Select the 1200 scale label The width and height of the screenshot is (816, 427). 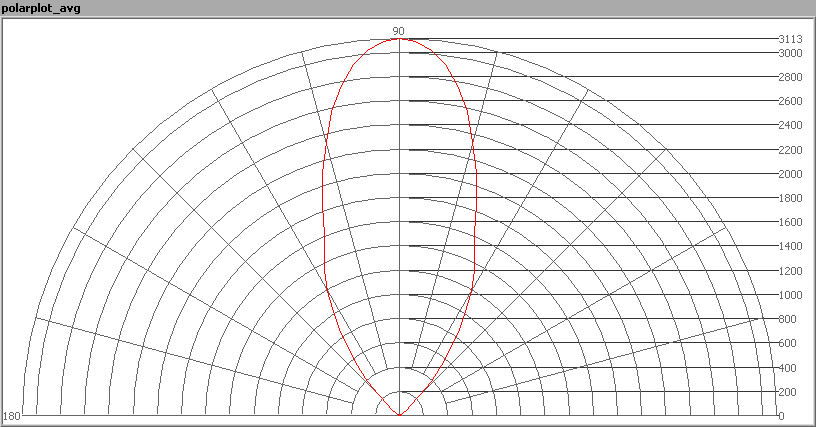point(790,271)
